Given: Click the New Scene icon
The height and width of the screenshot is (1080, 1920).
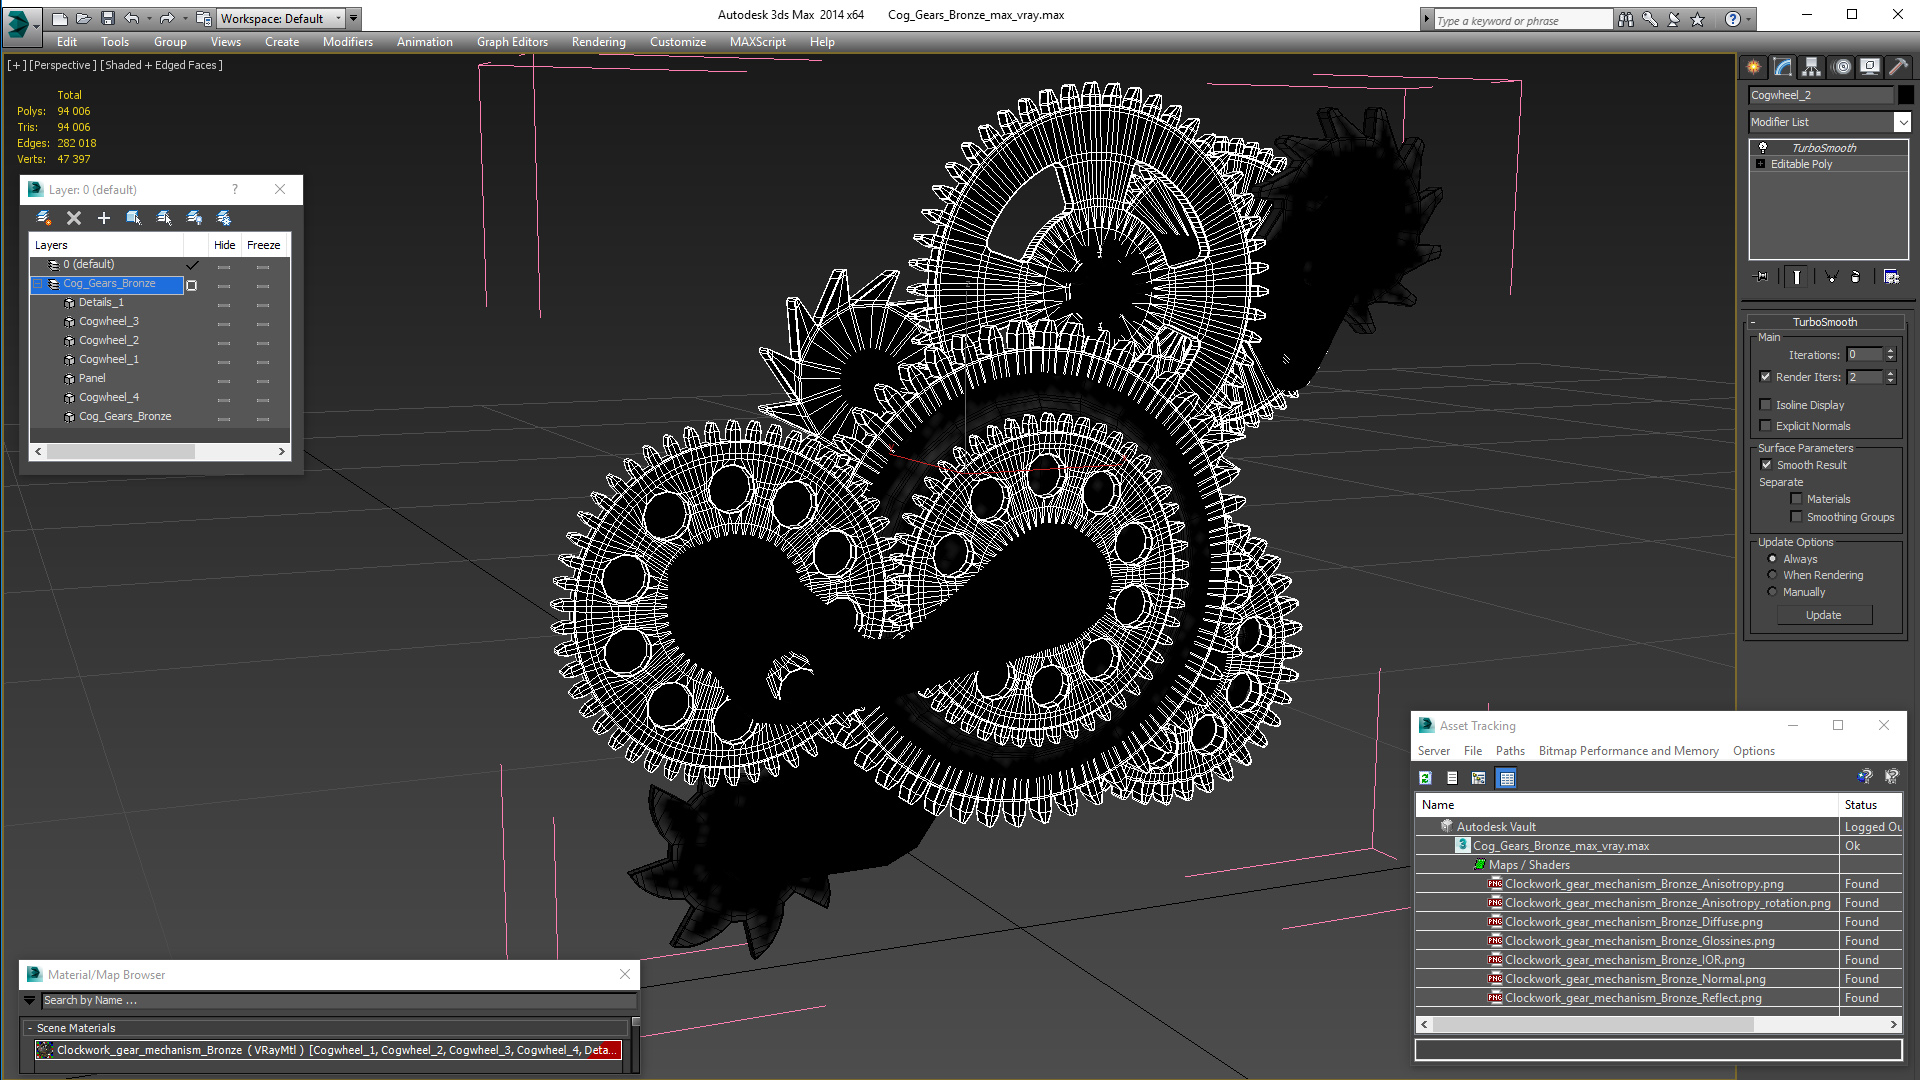Looking at the screenshot, I should [x=60, y=18].
